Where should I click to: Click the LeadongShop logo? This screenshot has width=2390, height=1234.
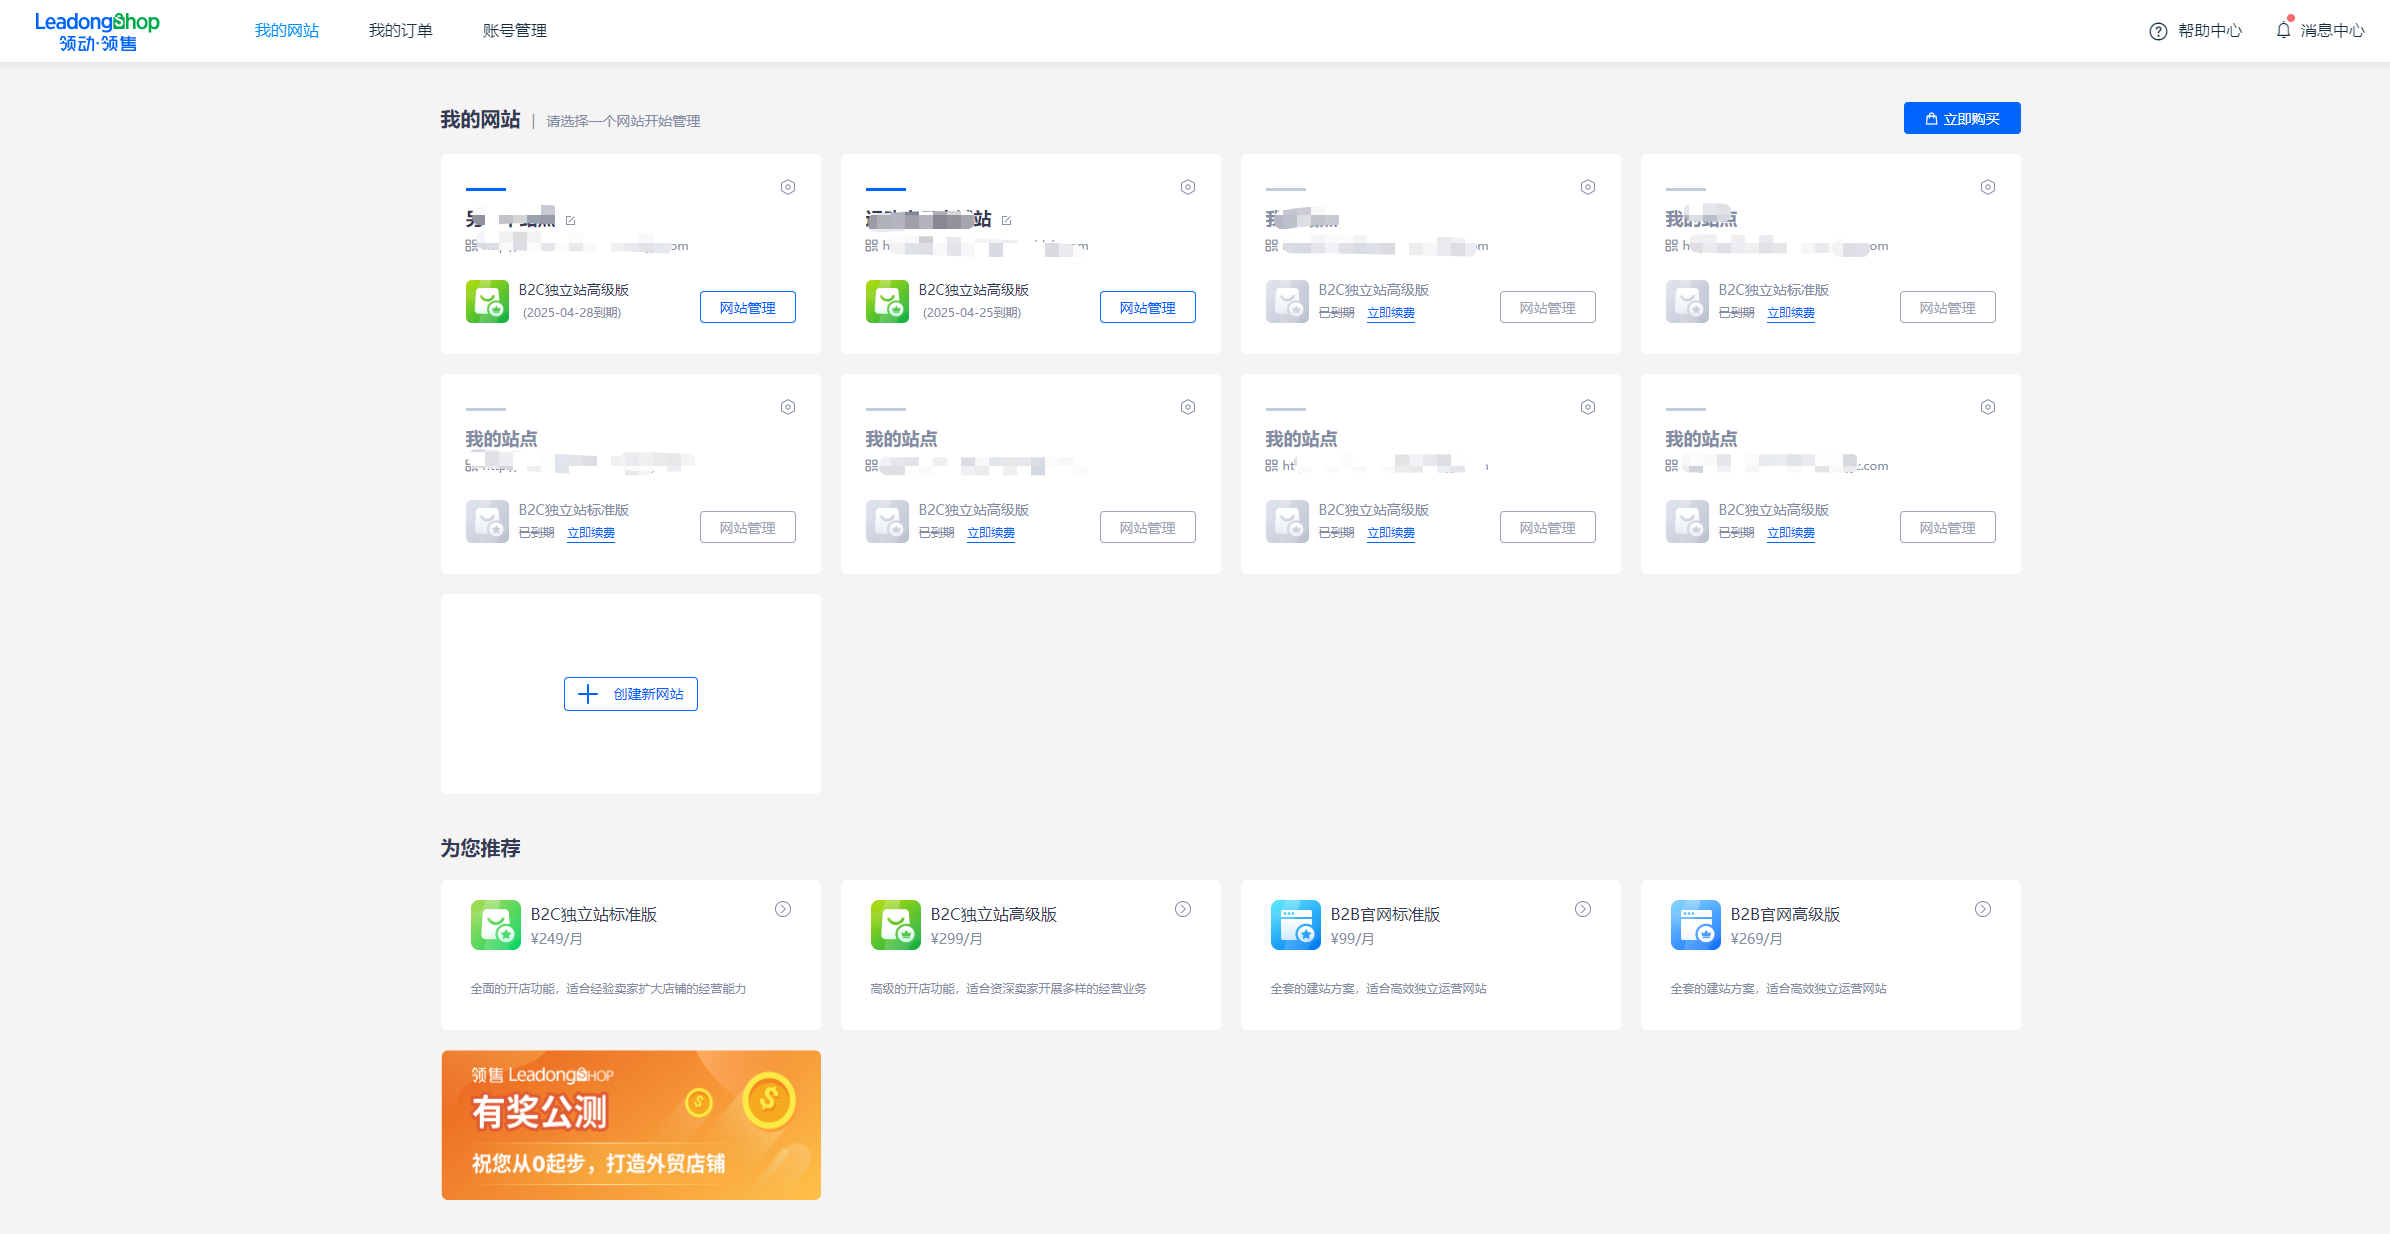97,31
